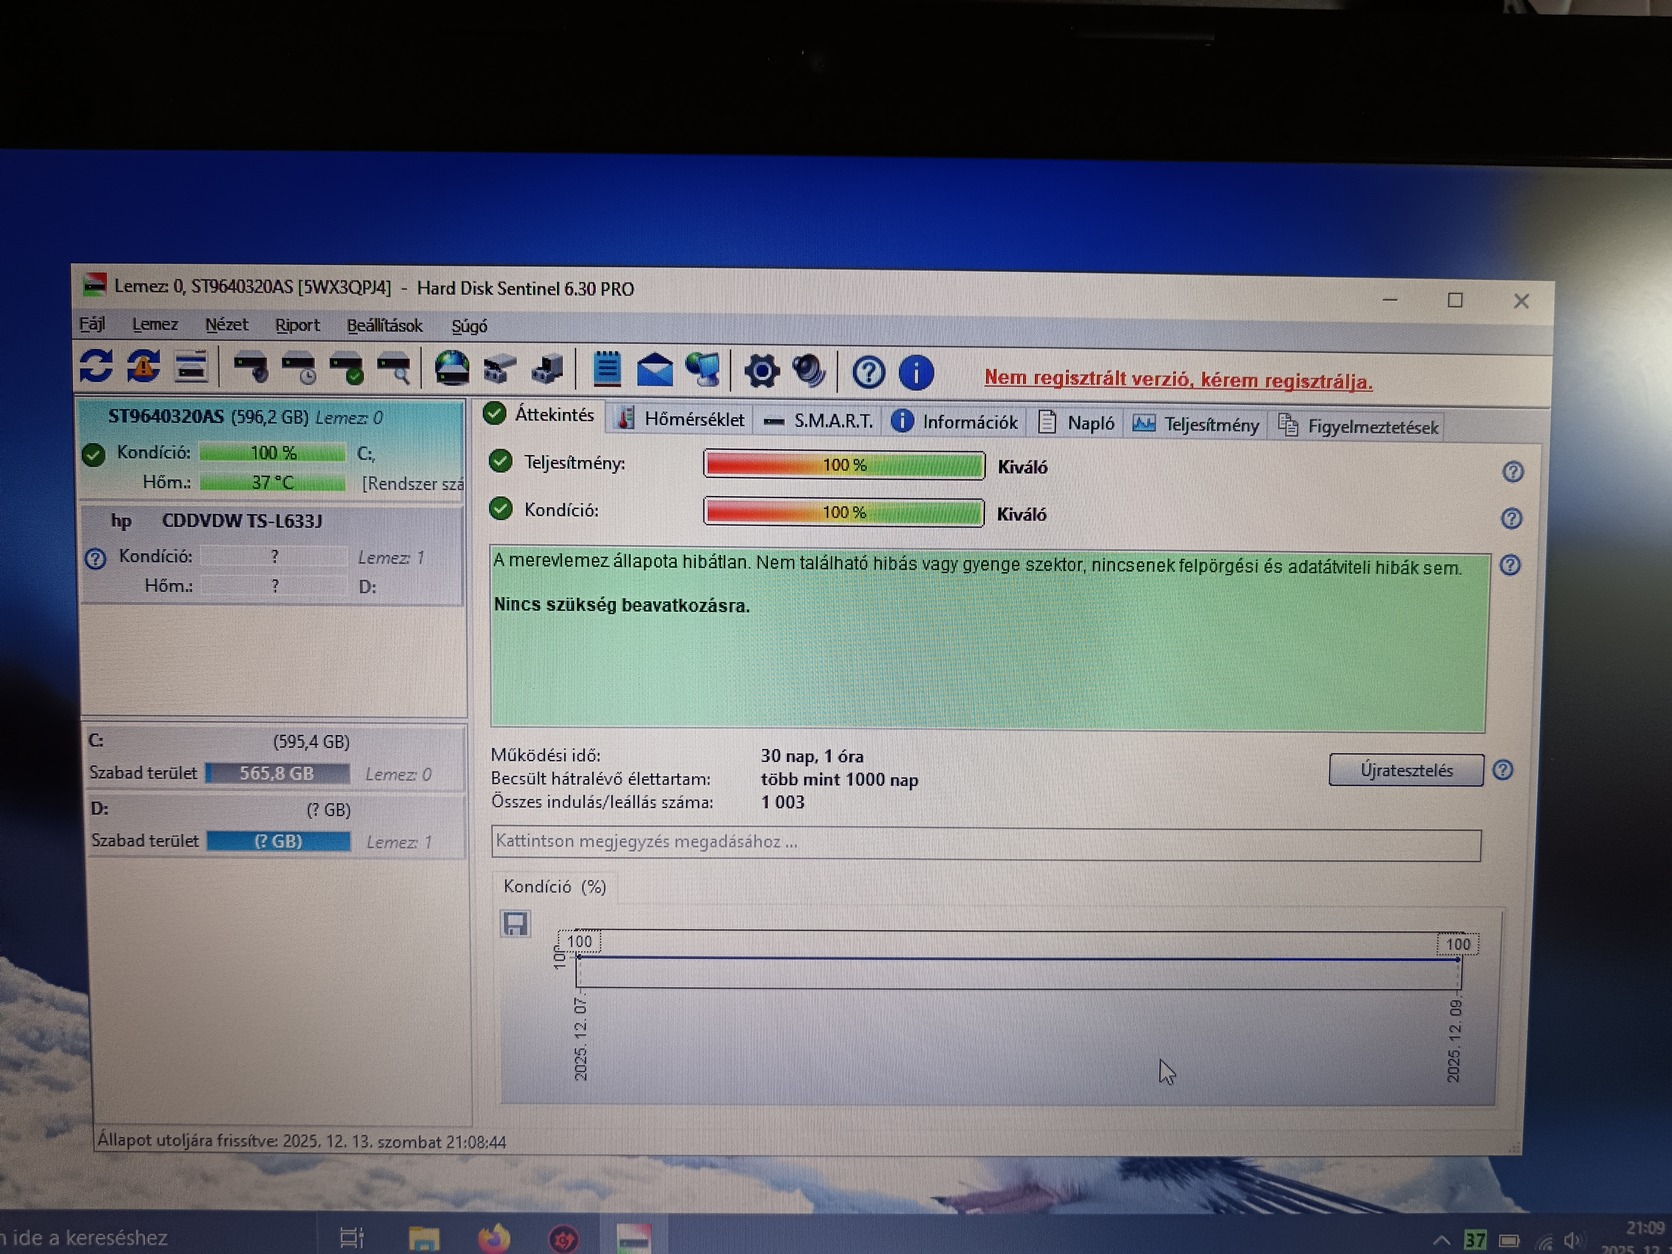Viewport: 1672px width, 1254px height.
Task: Click the 'Állapot utoljára frissítve' status bar text
Action: (x=302, y=1141)
